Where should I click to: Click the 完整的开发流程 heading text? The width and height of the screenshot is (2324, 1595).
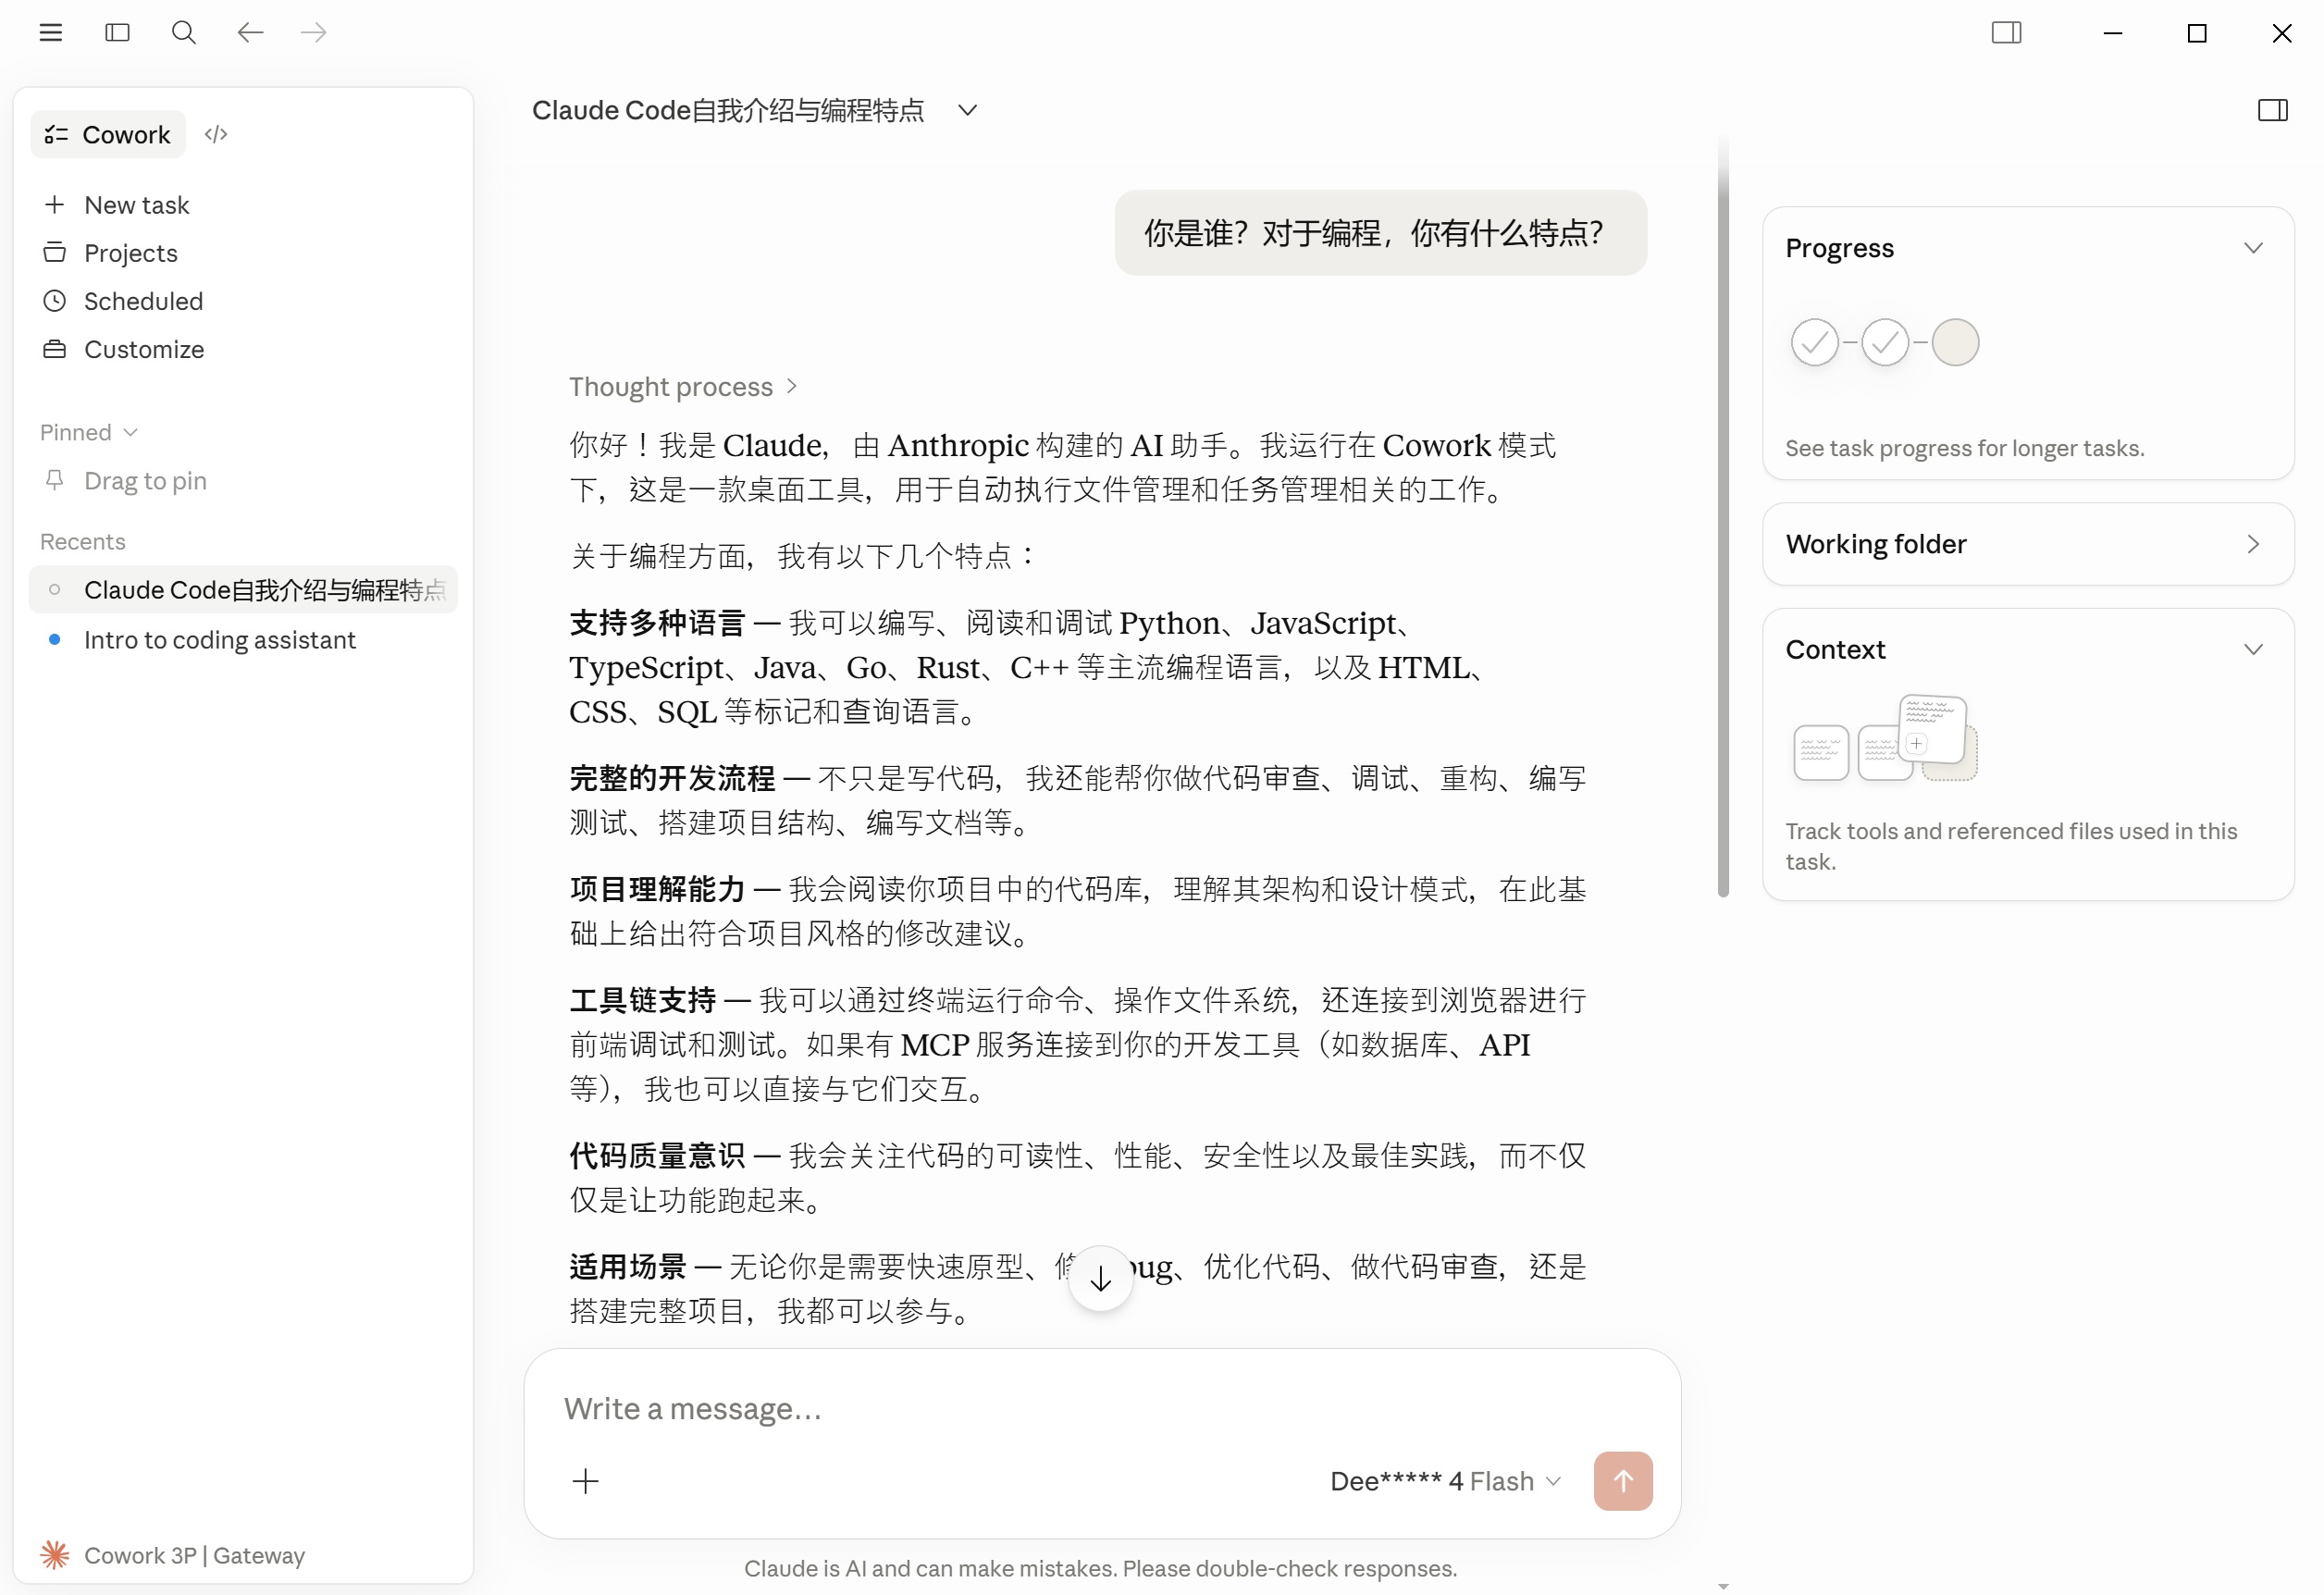click(672, 778)
